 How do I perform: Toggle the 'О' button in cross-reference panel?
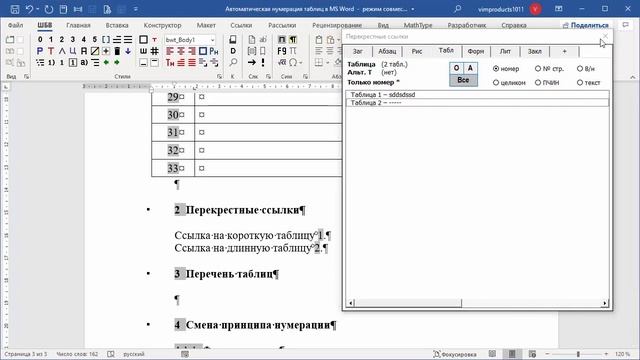(456, 68)
